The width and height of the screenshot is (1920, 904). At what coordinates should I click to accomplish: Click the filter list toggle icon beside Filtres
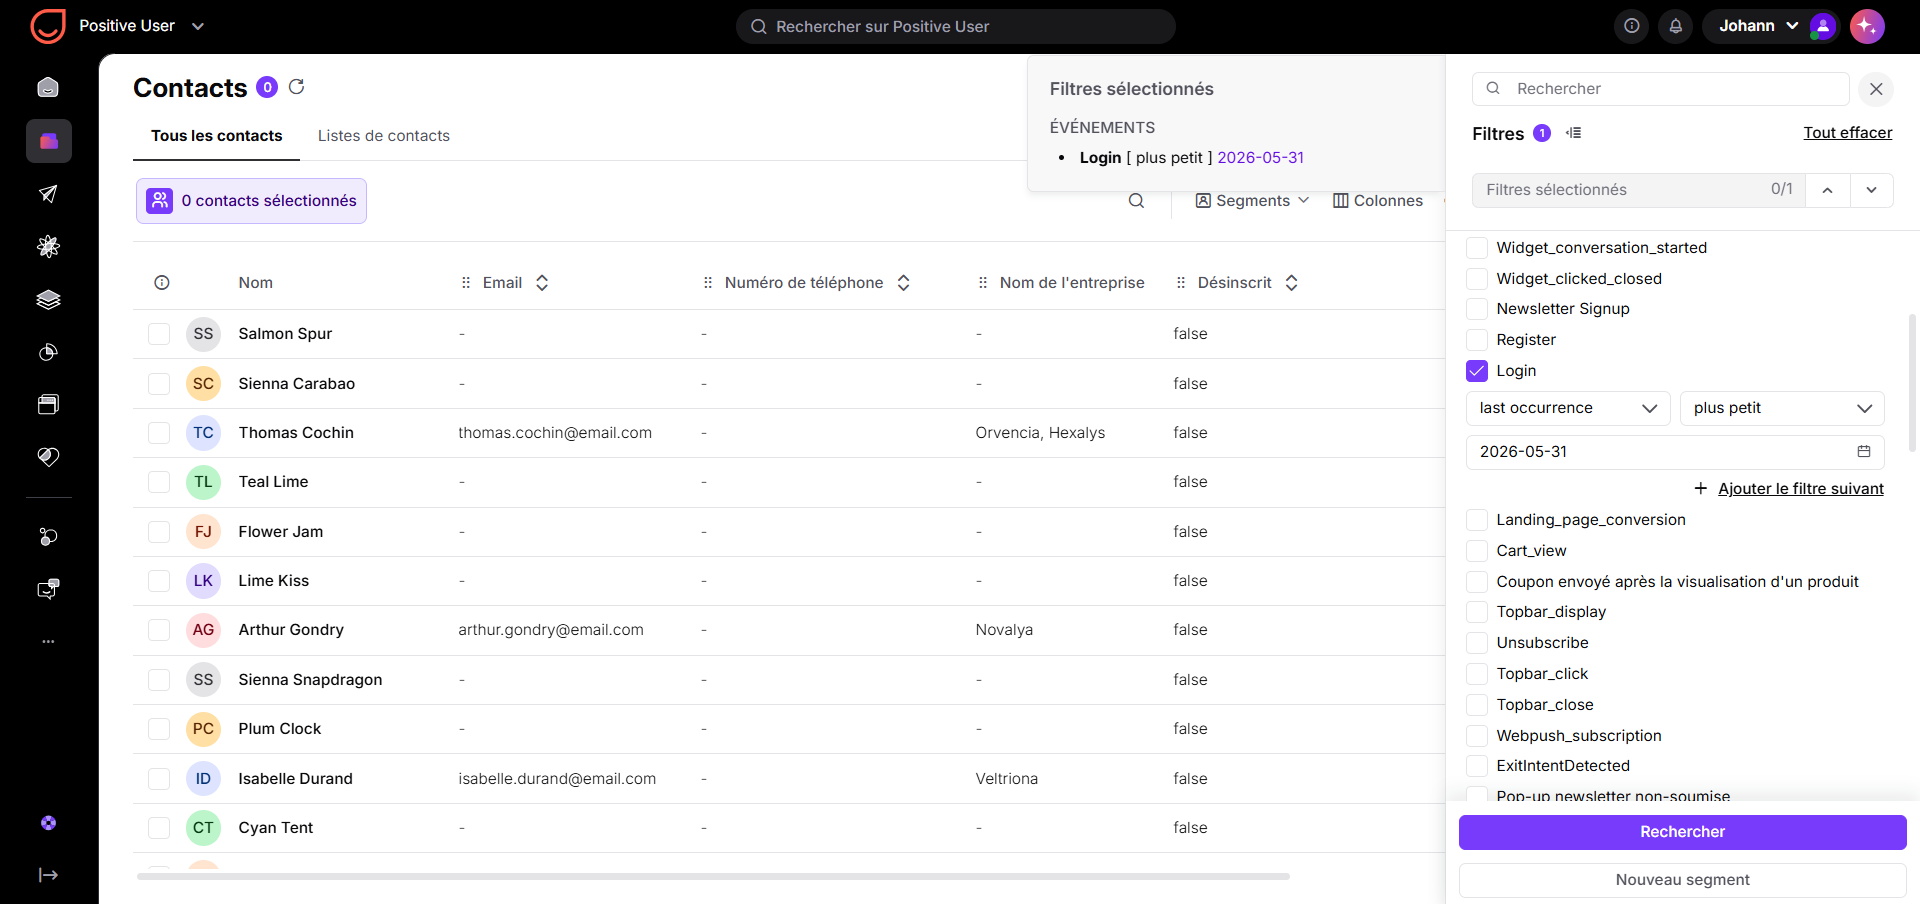coord(1573,133)
